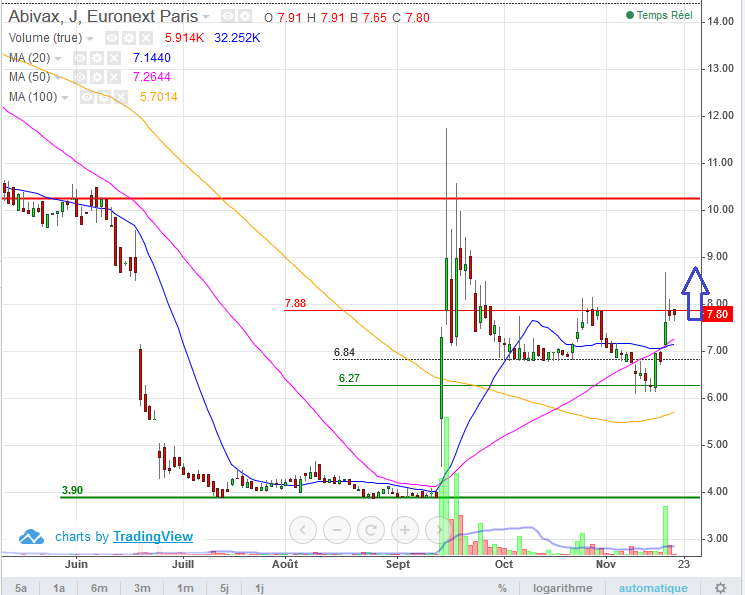Click the Nov label on time axis

click(606, 564)
